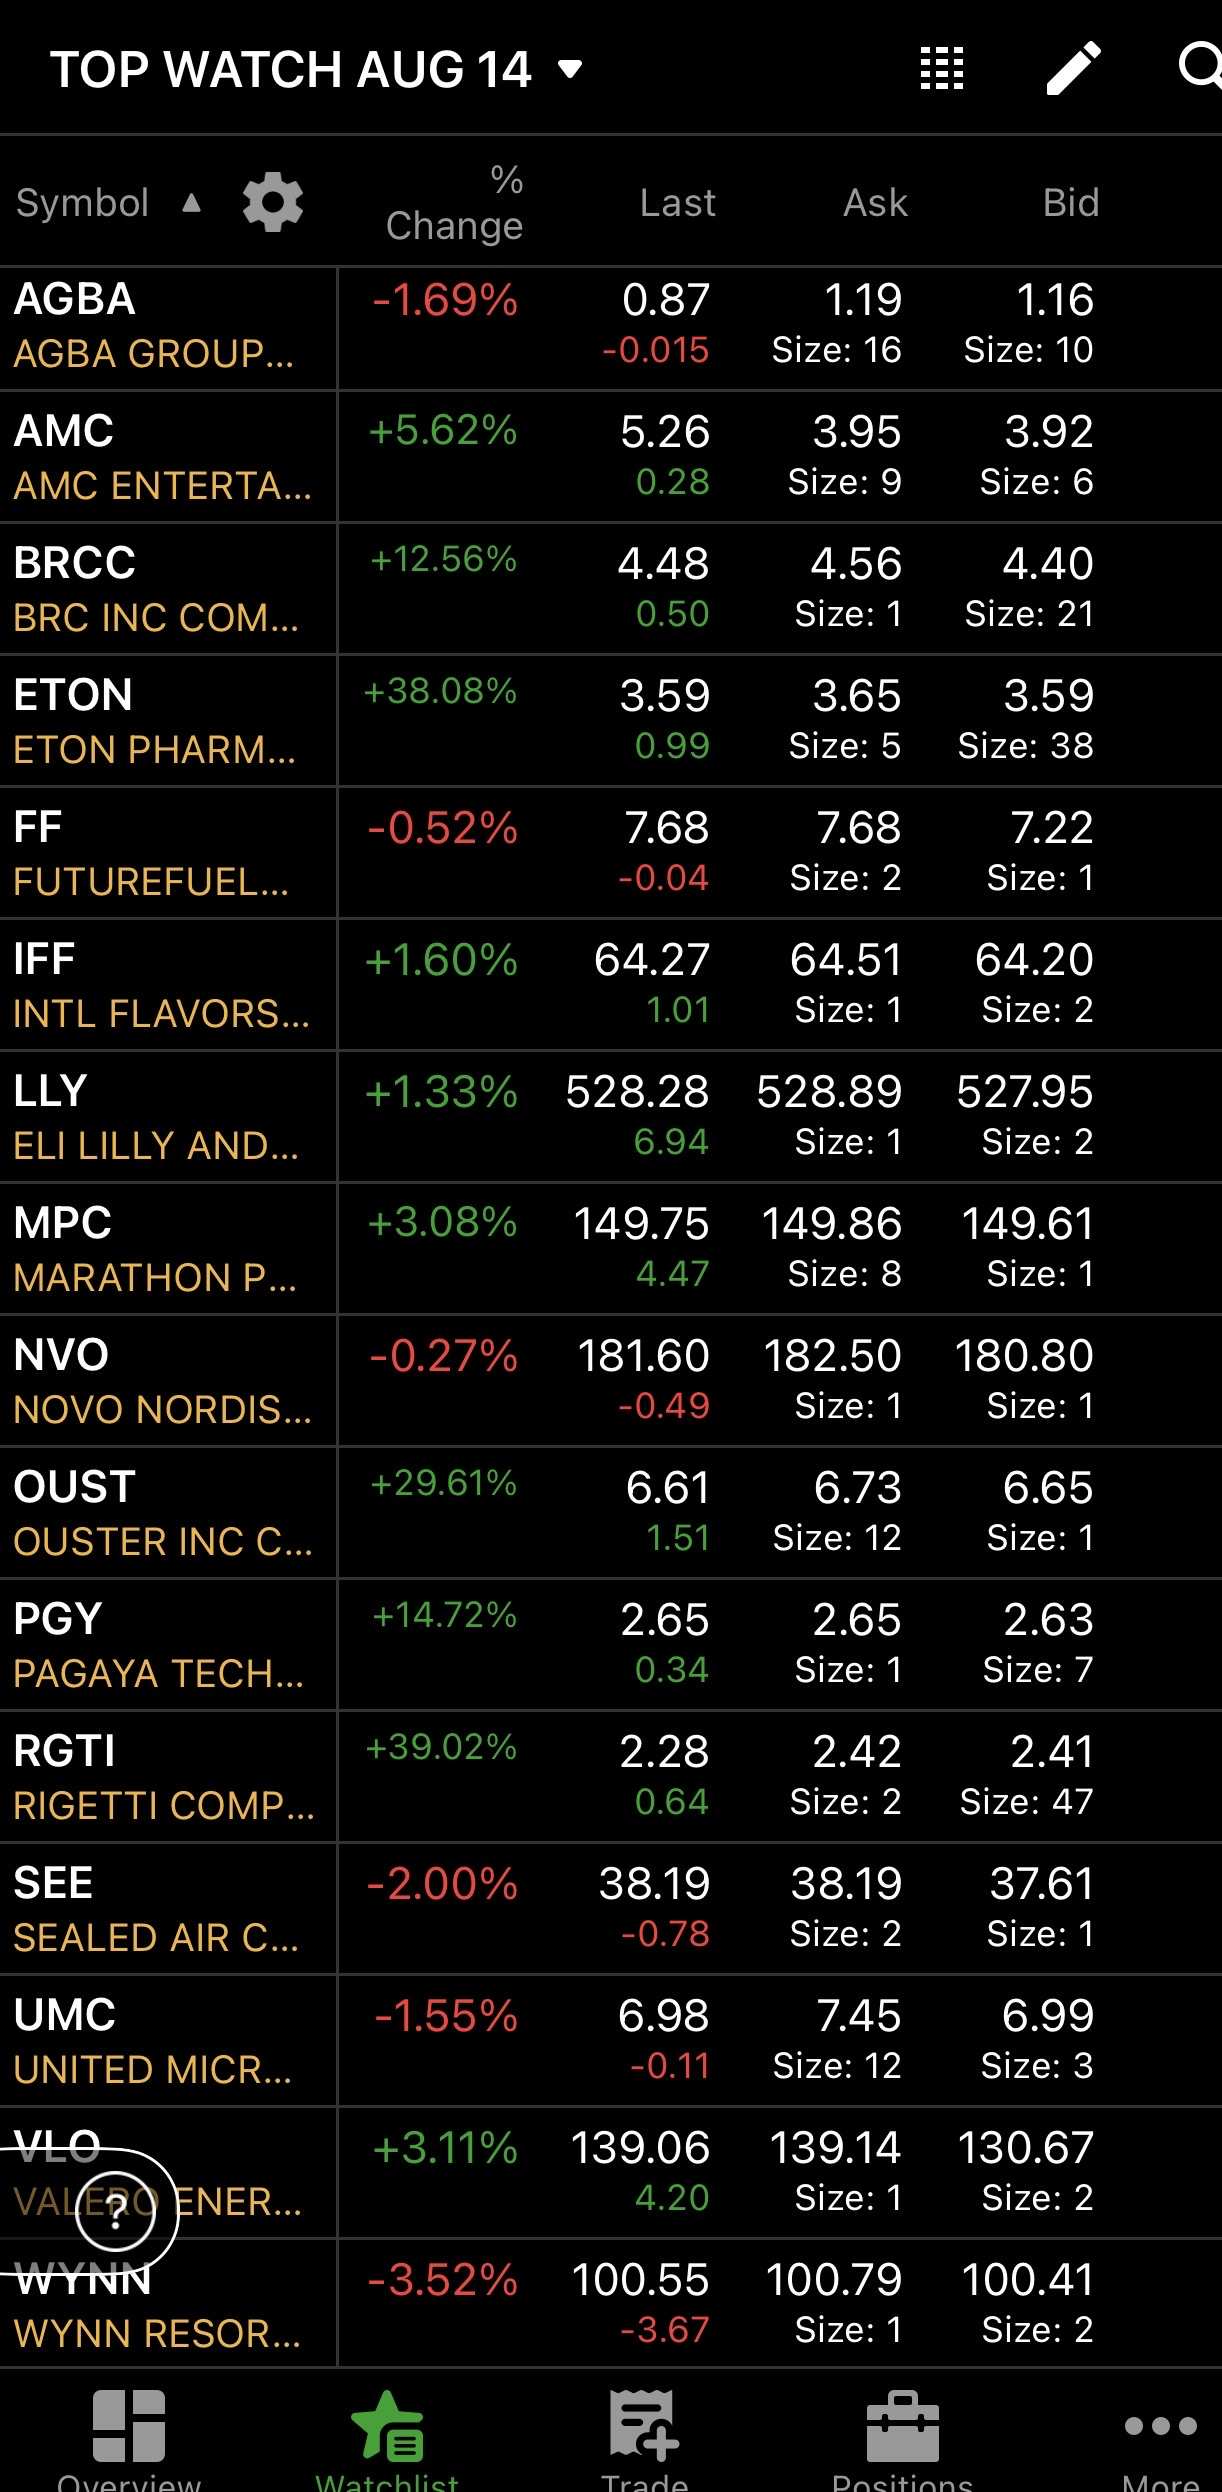The image size is (1222, 2492).
Task: Sort by Ask column header
Action: pos(875,203)
